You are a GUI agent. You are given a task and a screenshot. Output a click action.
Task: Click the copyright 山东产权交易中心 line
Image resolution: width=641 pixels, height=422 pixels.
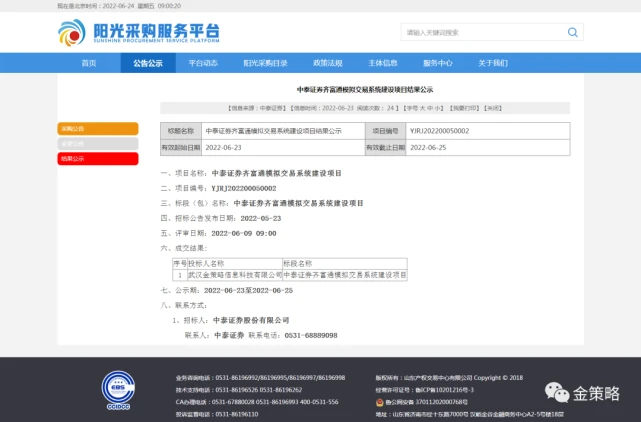click(449, 377)
